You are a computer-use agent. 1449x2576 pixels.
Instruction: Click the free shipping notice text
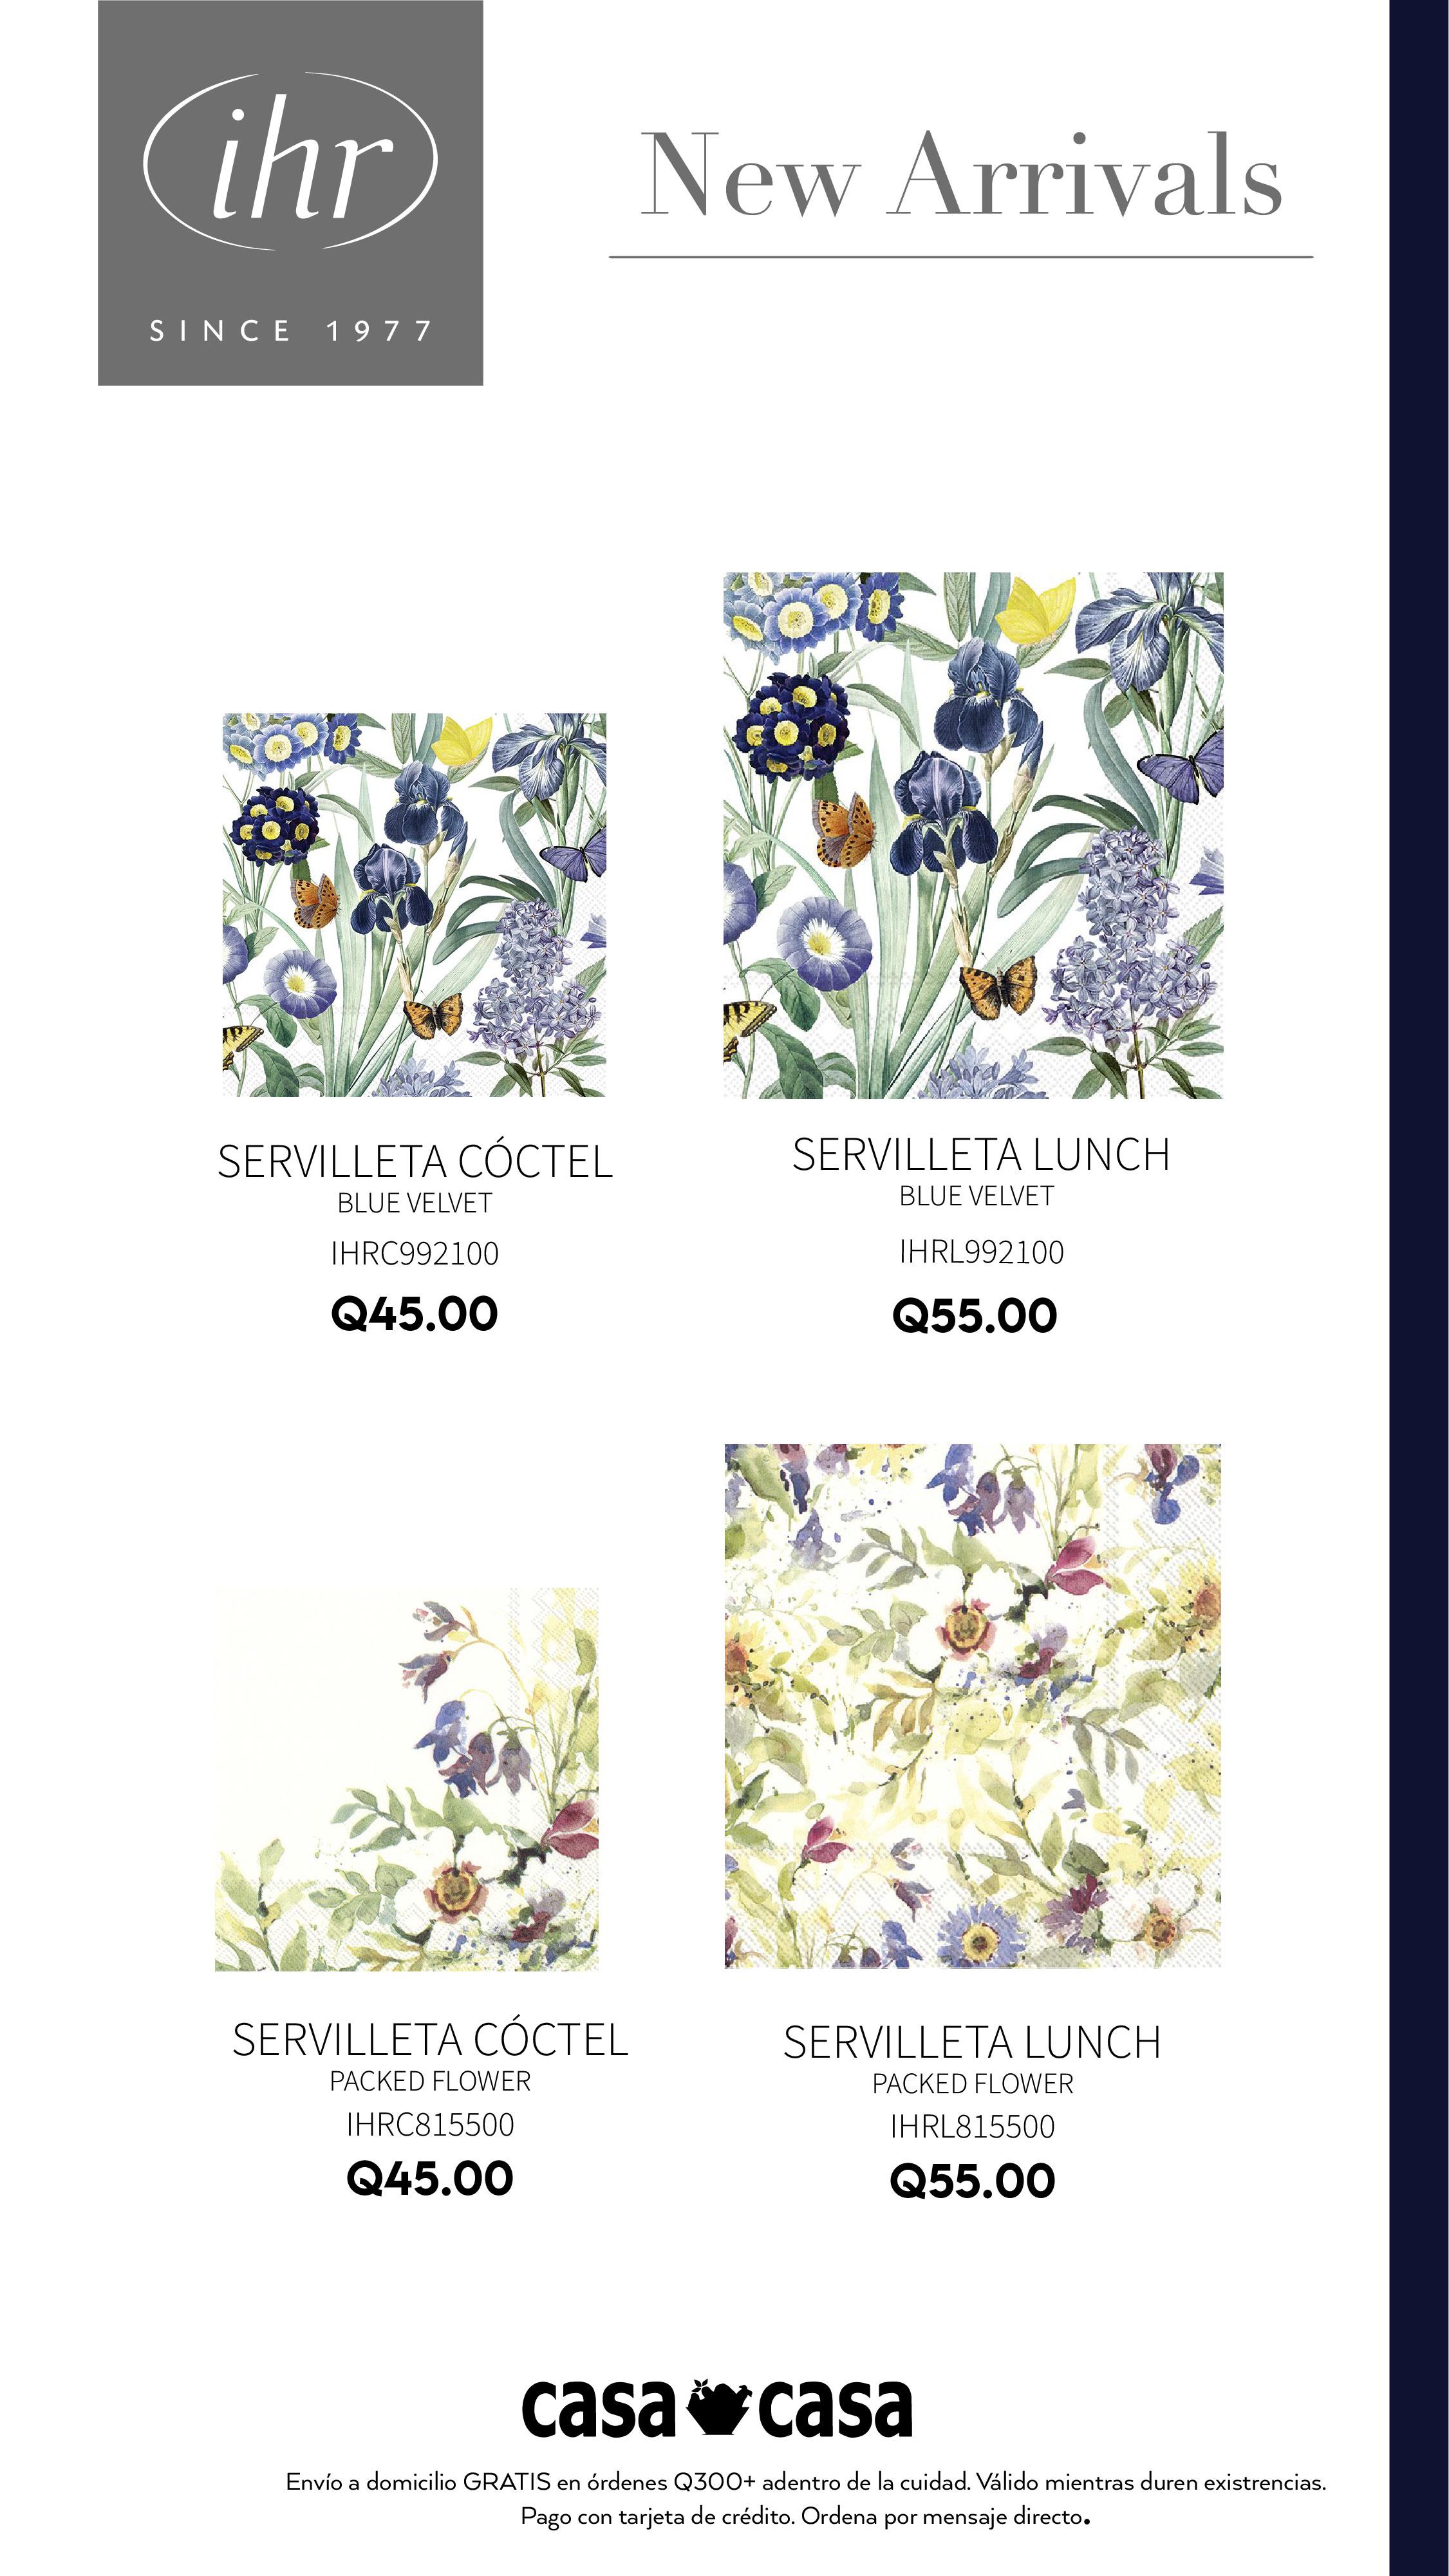[806, 2483]
